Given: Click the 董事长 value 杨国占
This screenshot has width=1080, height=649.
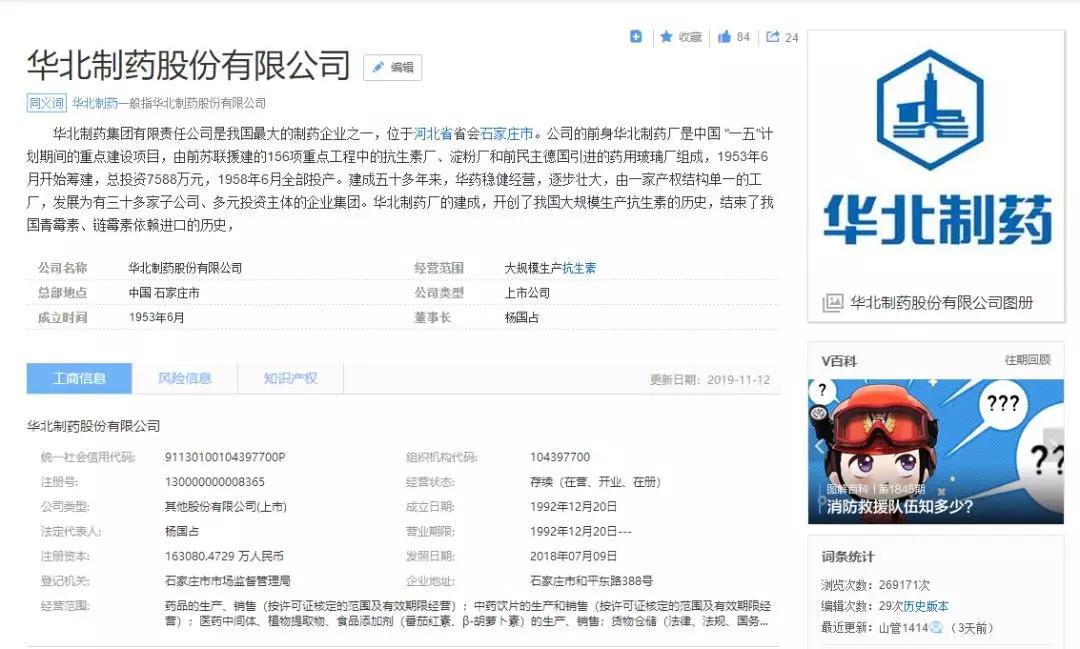Looking at the screenshot, I should tap(521, 318).
